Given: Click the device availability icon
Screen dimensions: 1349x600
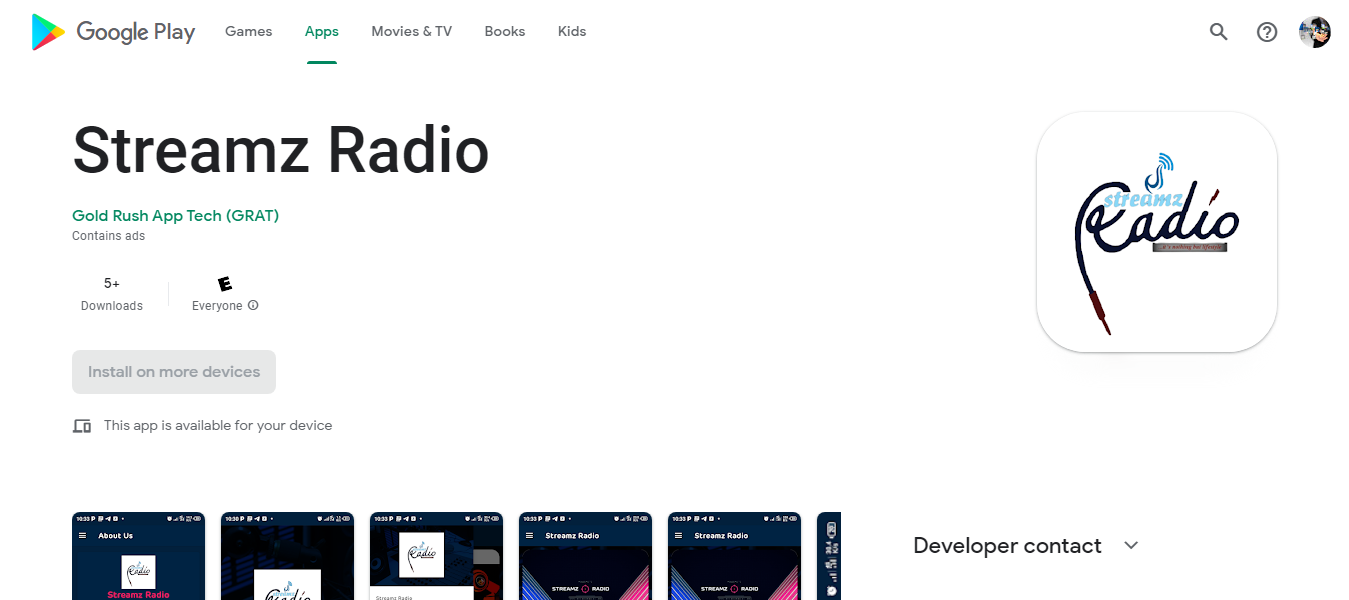Looking at the screenshot, I should (x=82, y=426).
